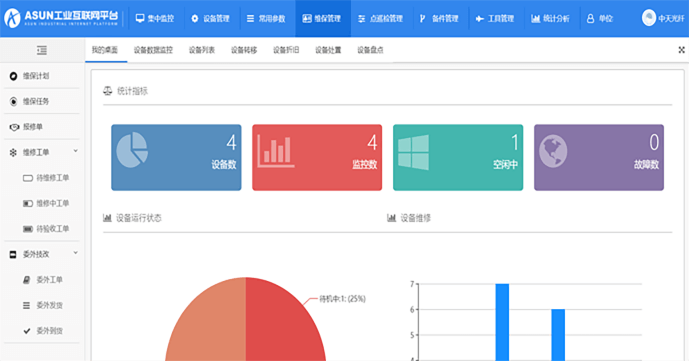Click the 工具管理 icon in top navigation

pyautogui.click(x=479, y=18)
